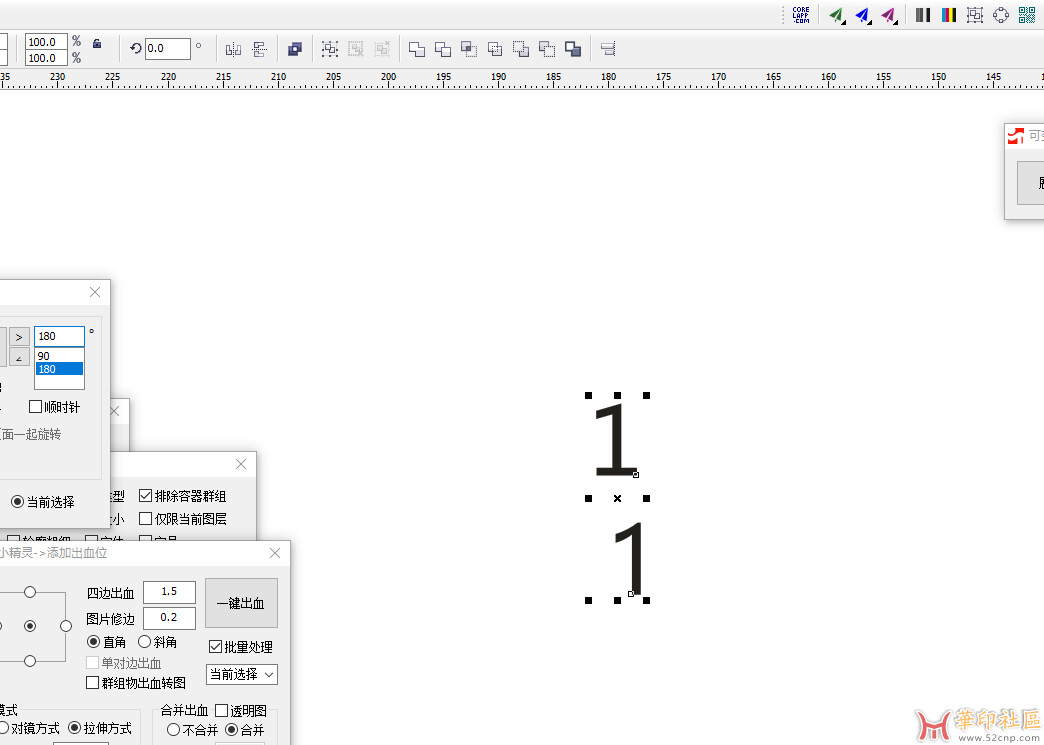Viewport: 1044px width, 745px height.
Task: Click the crop marks frame icon
Action: tap(975, 15)
